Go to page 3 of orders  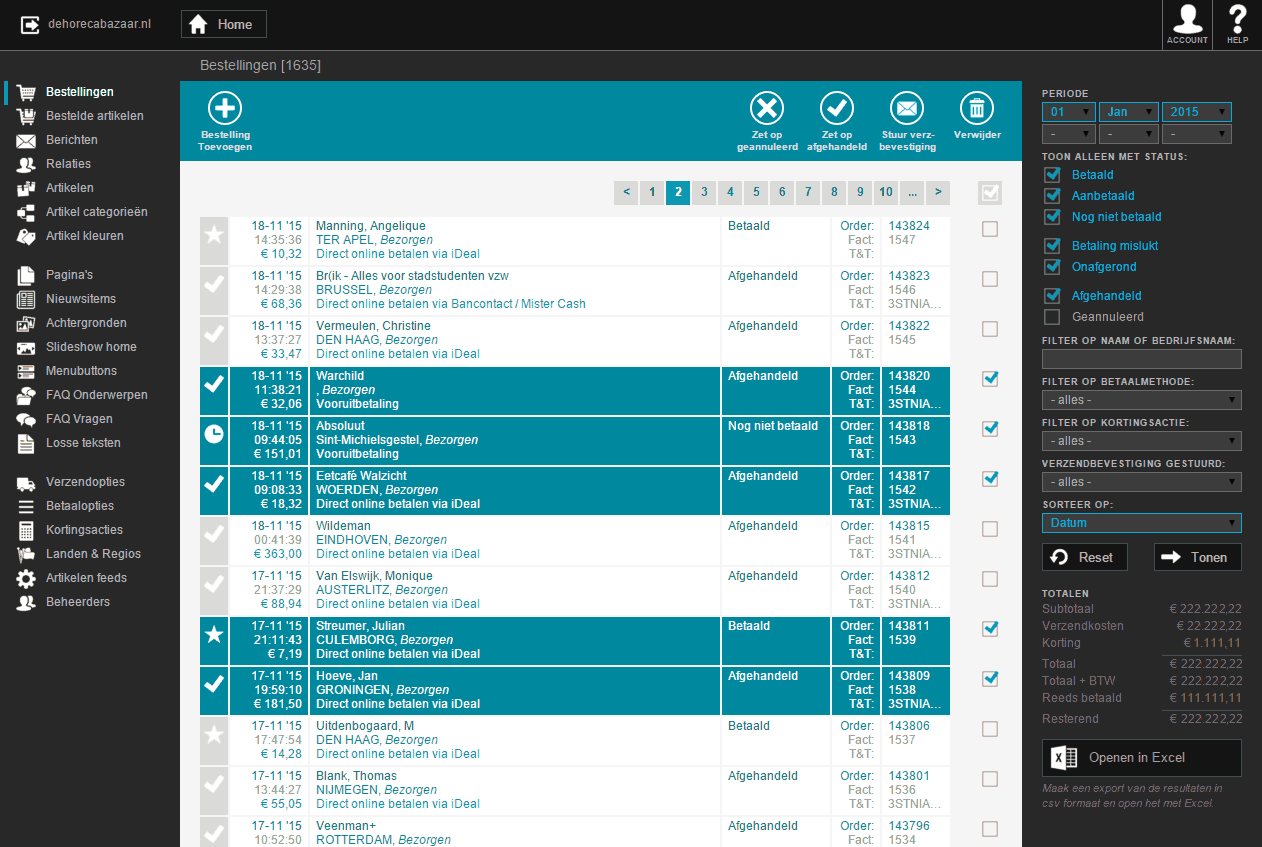pyautogui.click(x=704, y=192)
